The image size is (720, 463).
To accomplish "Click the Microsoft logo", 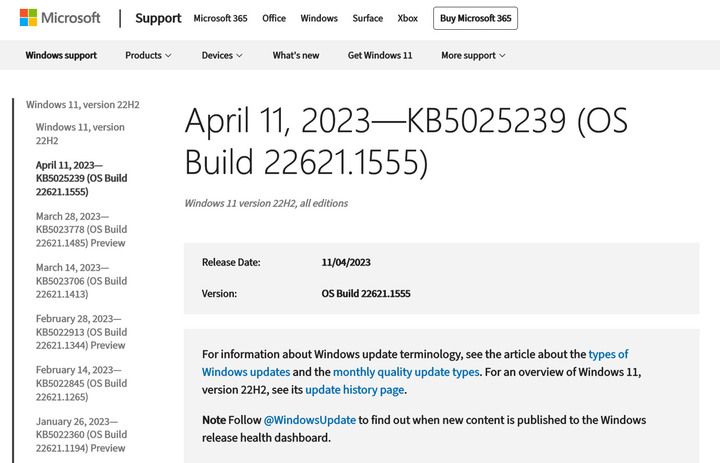I will pyautogui.click(x=60, y=18).
